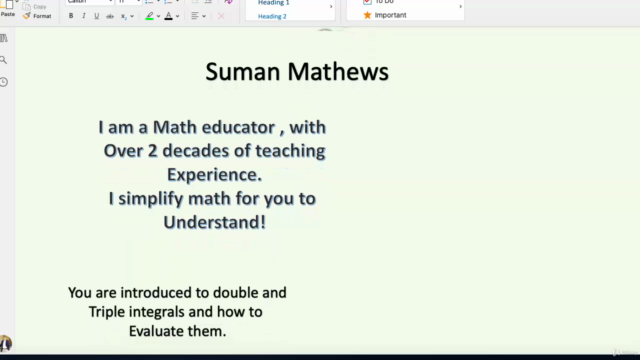The height and width of the screenshot is (360, 640).
Task: Open the font size dropdown
Action: point(138,2)
